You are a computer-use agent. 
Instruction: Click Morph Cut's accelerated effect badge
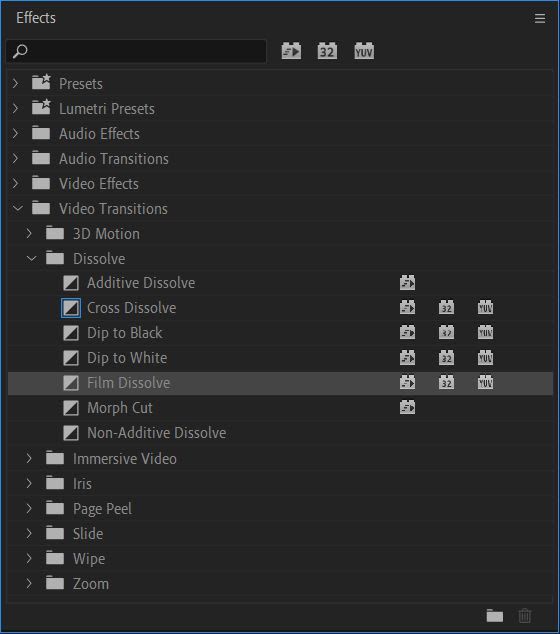[407, 408]
